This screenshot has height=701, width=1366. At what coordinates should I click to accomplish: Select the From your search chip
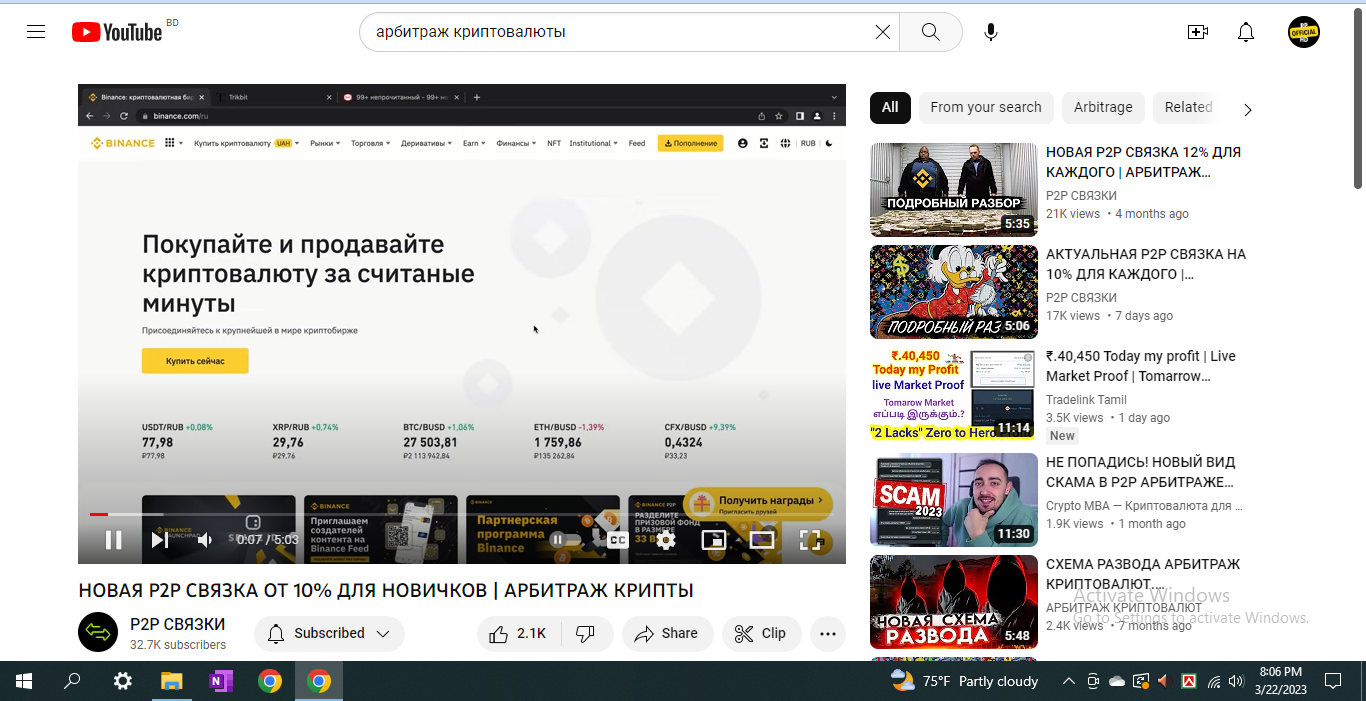(x=986, y=107)
